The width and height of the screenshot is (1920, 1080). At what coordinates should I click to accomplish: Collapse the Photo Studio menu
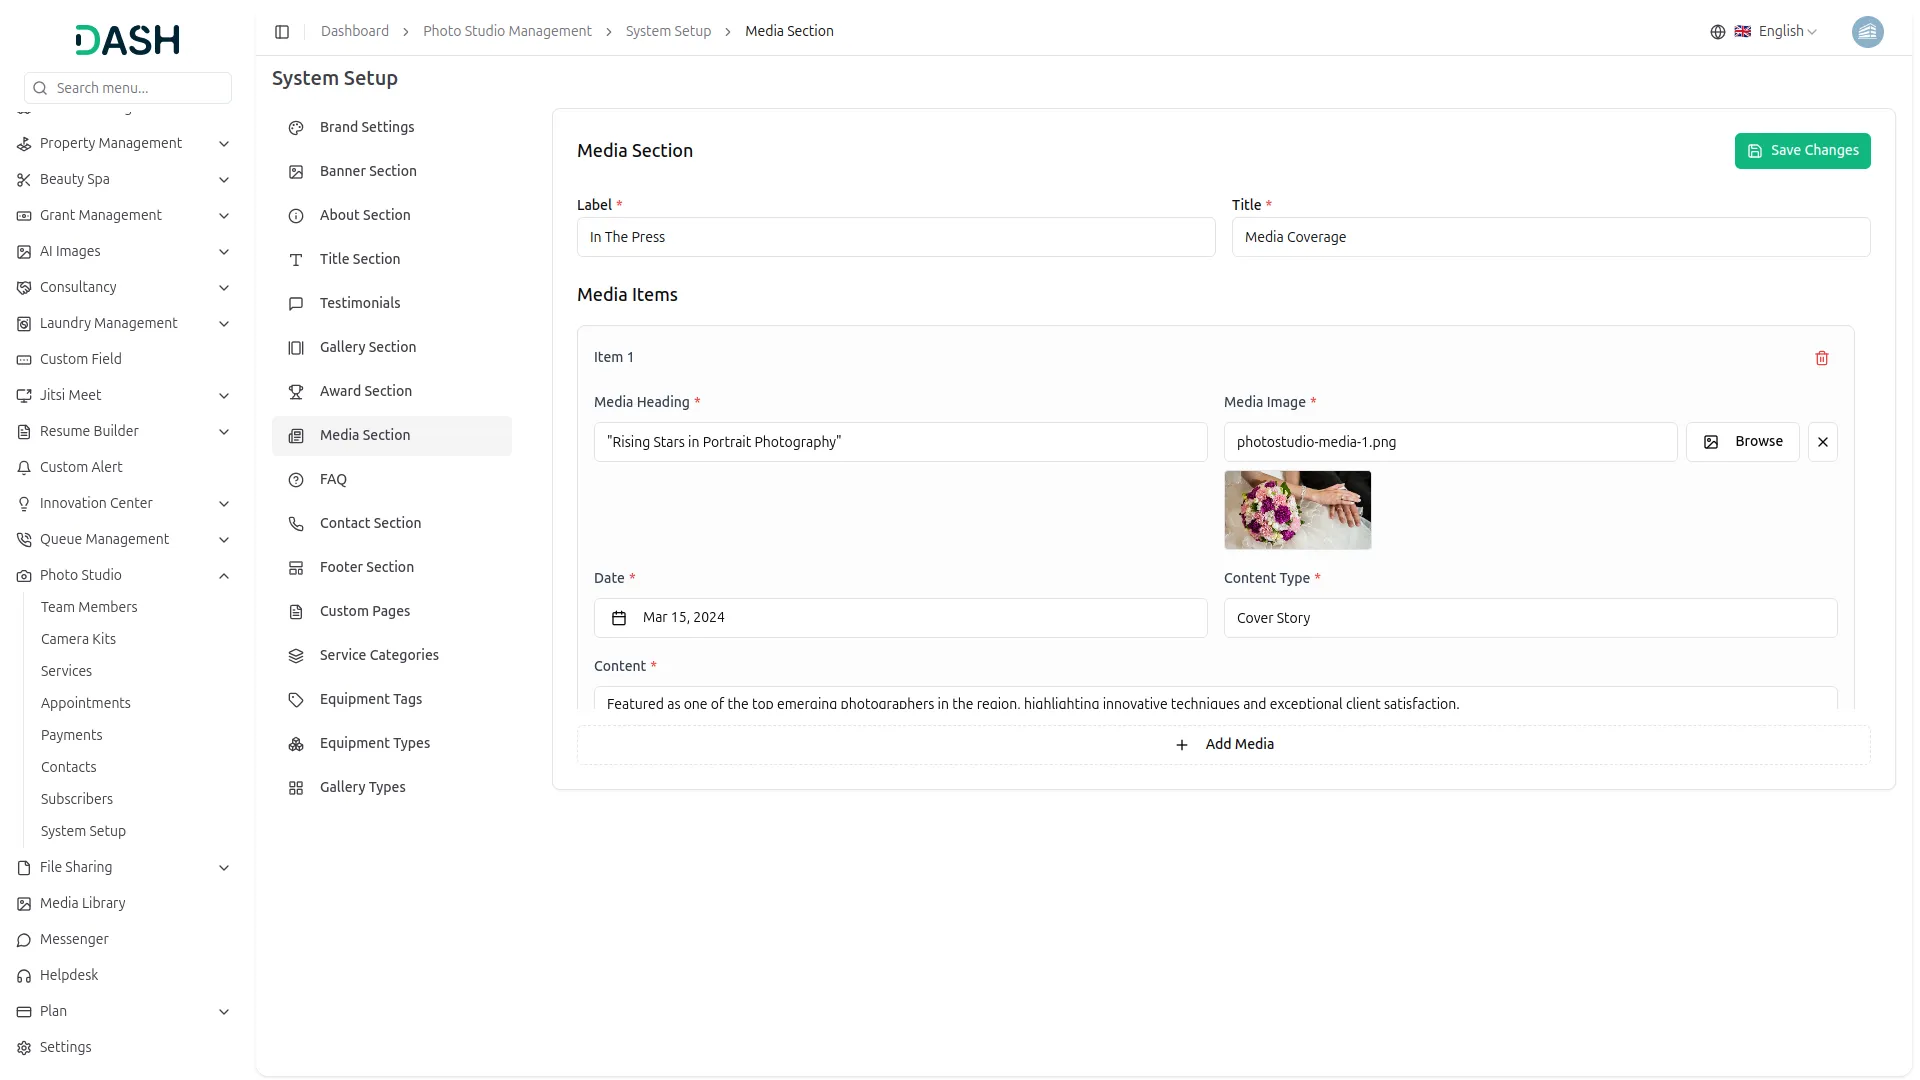click(224, 576)
